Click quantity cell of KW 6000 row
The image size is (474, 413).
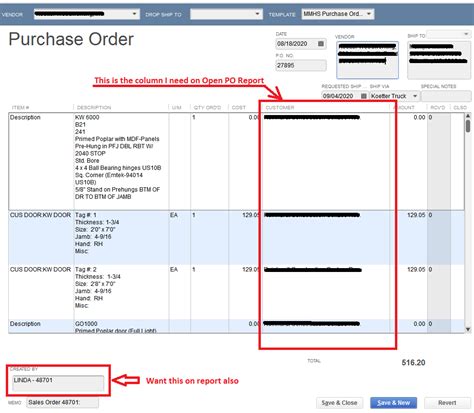pyautogui.click(x=209, y=162)
